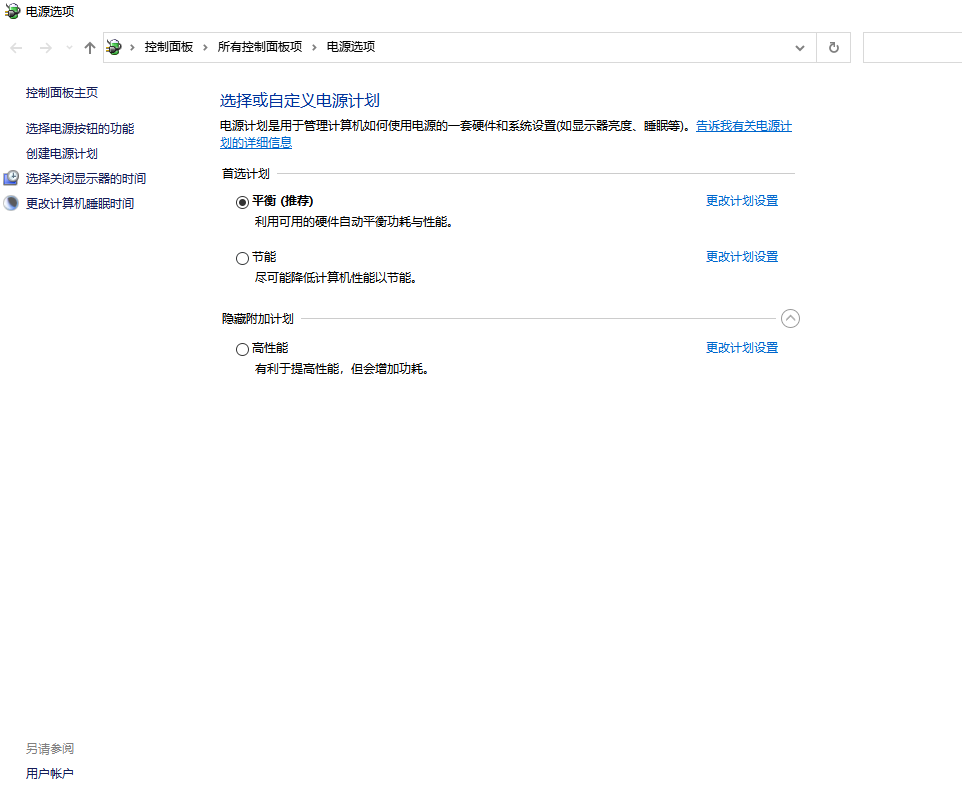Viewport: 962px width, 799px height.
Task: Click the up-one-level arrow icon
Action: coord(90,48)
